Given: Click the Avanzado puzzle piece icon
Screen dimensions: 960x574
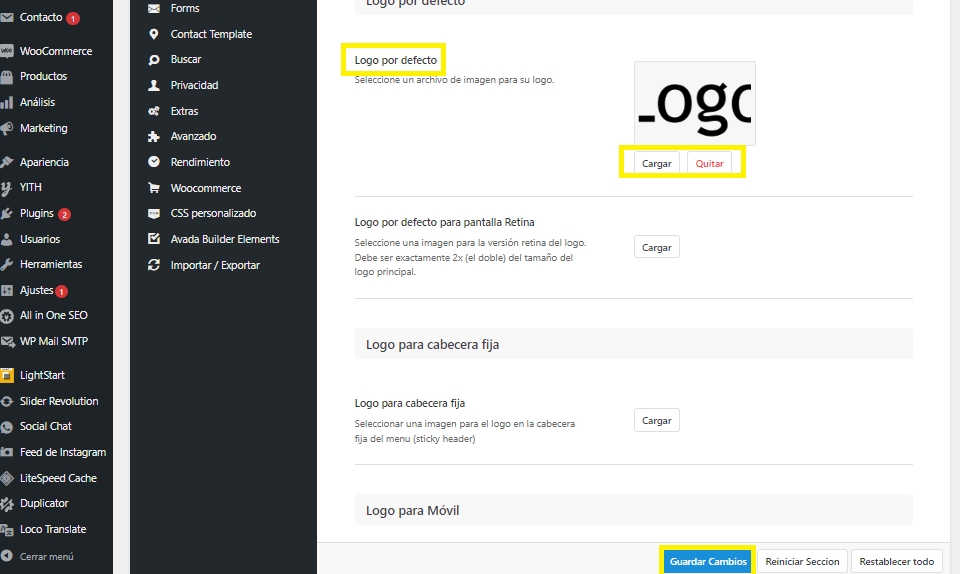Looking at the screenshot, I should [x=153, y=137].
